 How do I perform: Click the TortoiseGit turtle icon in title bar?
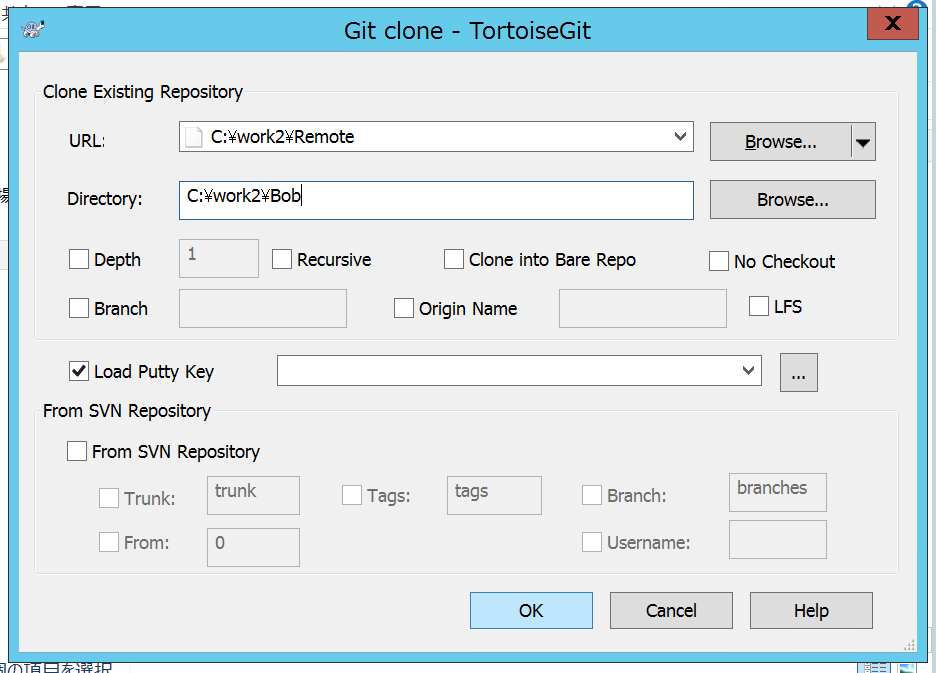coord(33,29)
